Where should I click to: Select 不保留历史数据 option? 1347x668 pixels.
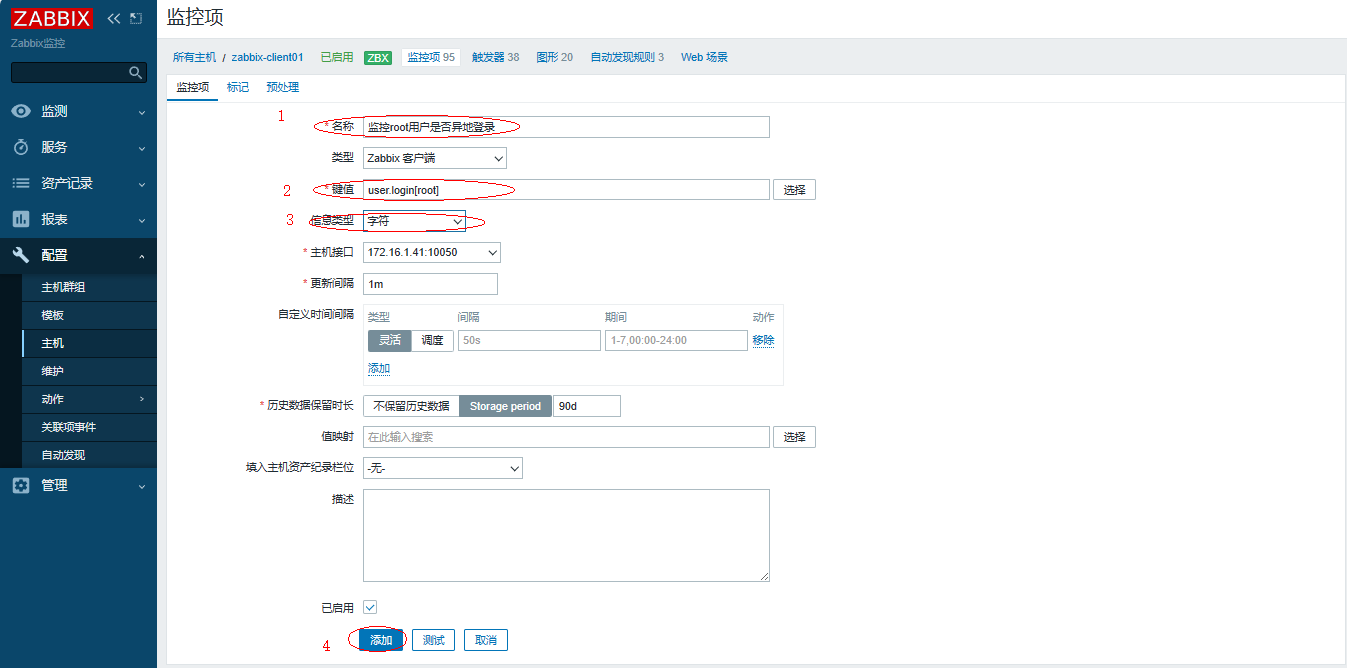[x=411, y=406]
